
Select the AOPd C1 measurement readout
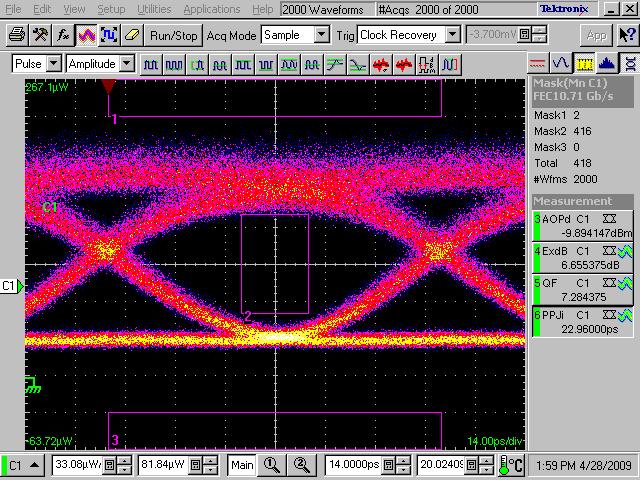pos(583,226)
